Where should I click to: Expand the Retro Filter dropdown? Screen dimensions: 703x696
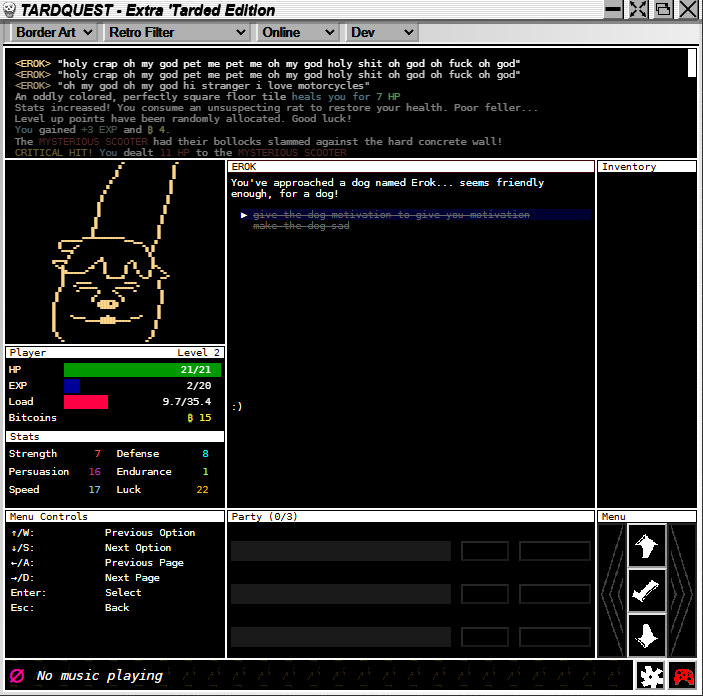coord(176,32)
